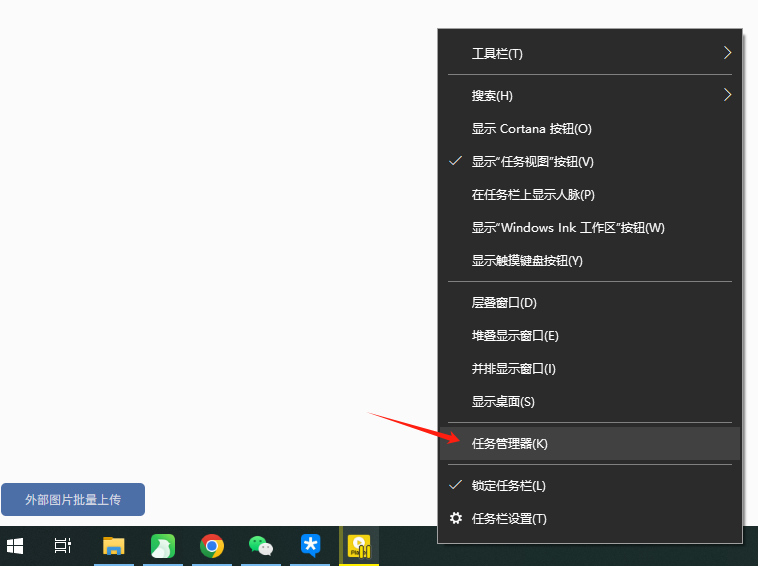Open File Explorer from the taskbar
Screen dimensions: 758x566
pos(114,546)
